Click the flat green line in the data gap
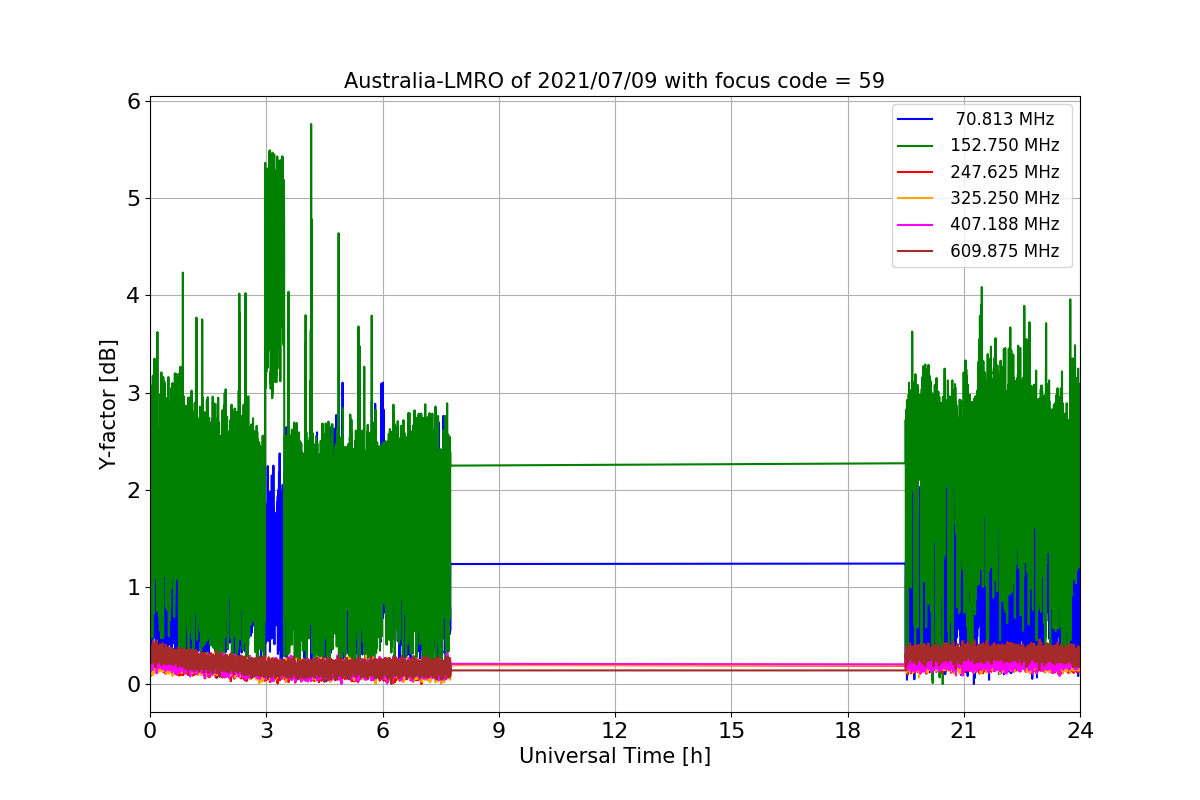The height and width of the screenshot is (800, 1200). pyautogui.click(x=678, y=464)
